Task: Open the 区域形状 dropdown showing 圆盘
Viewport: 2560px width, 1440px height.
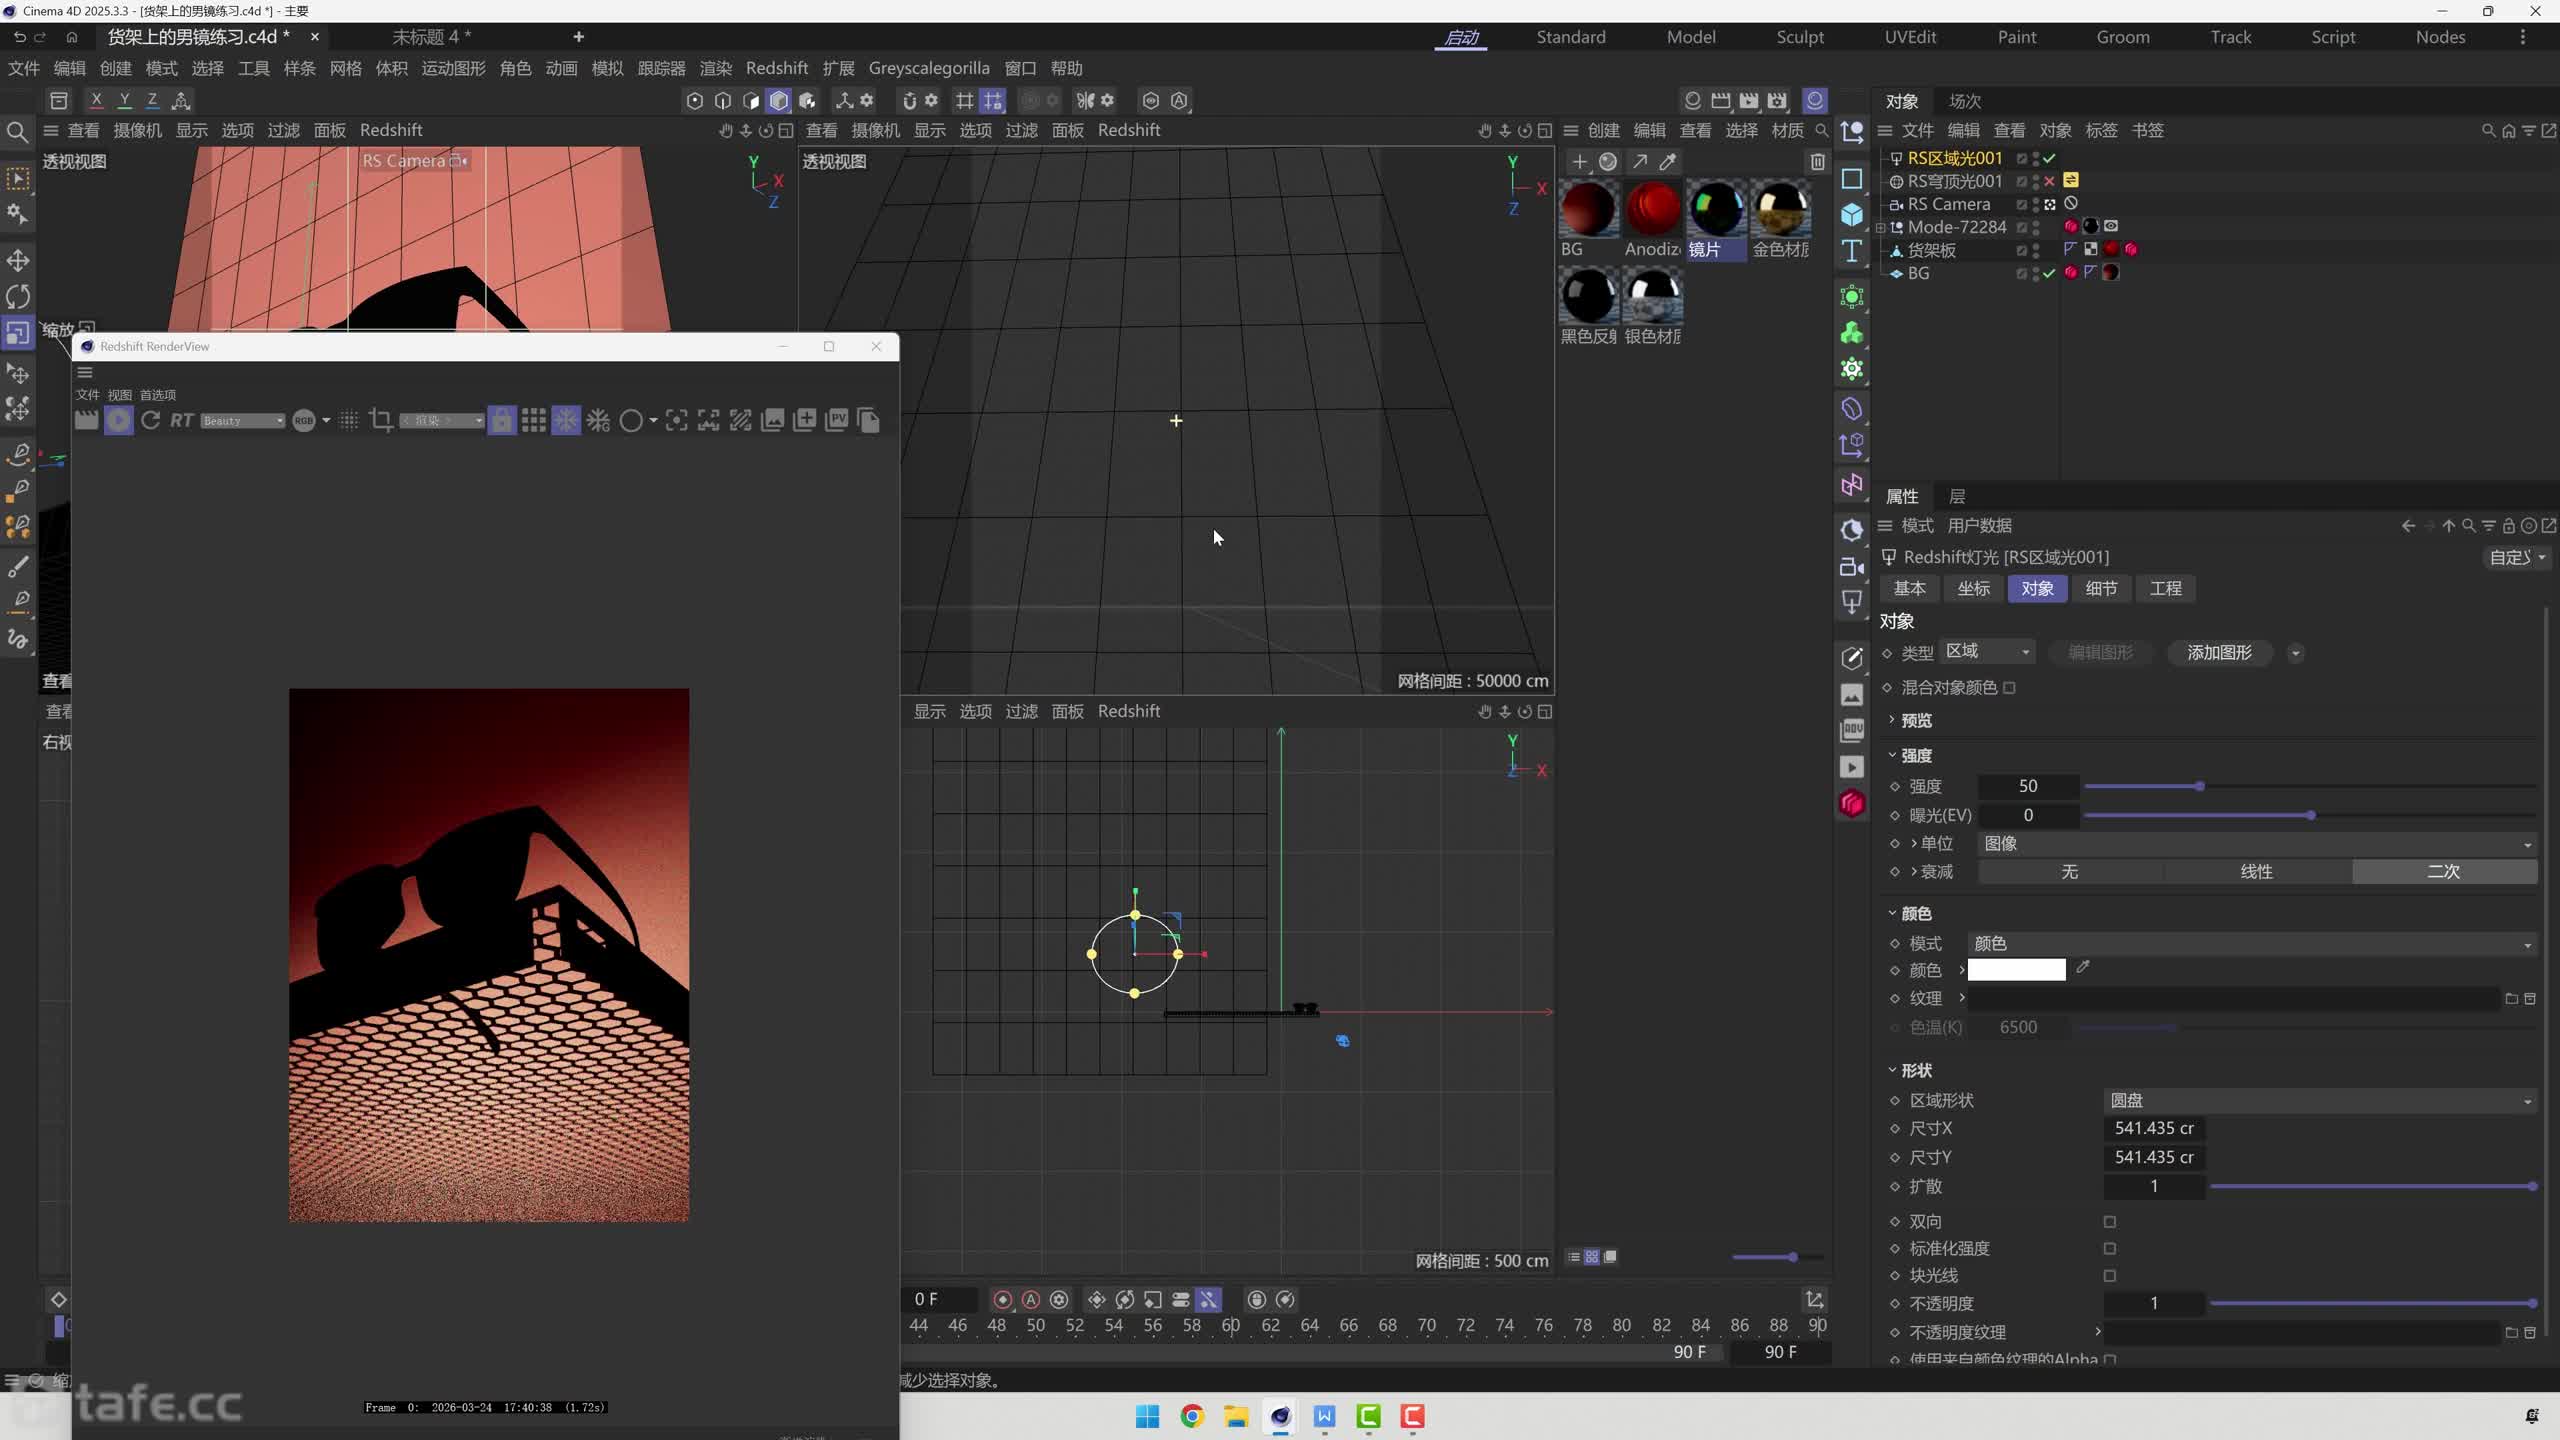Action: tap(2320, 1100)
